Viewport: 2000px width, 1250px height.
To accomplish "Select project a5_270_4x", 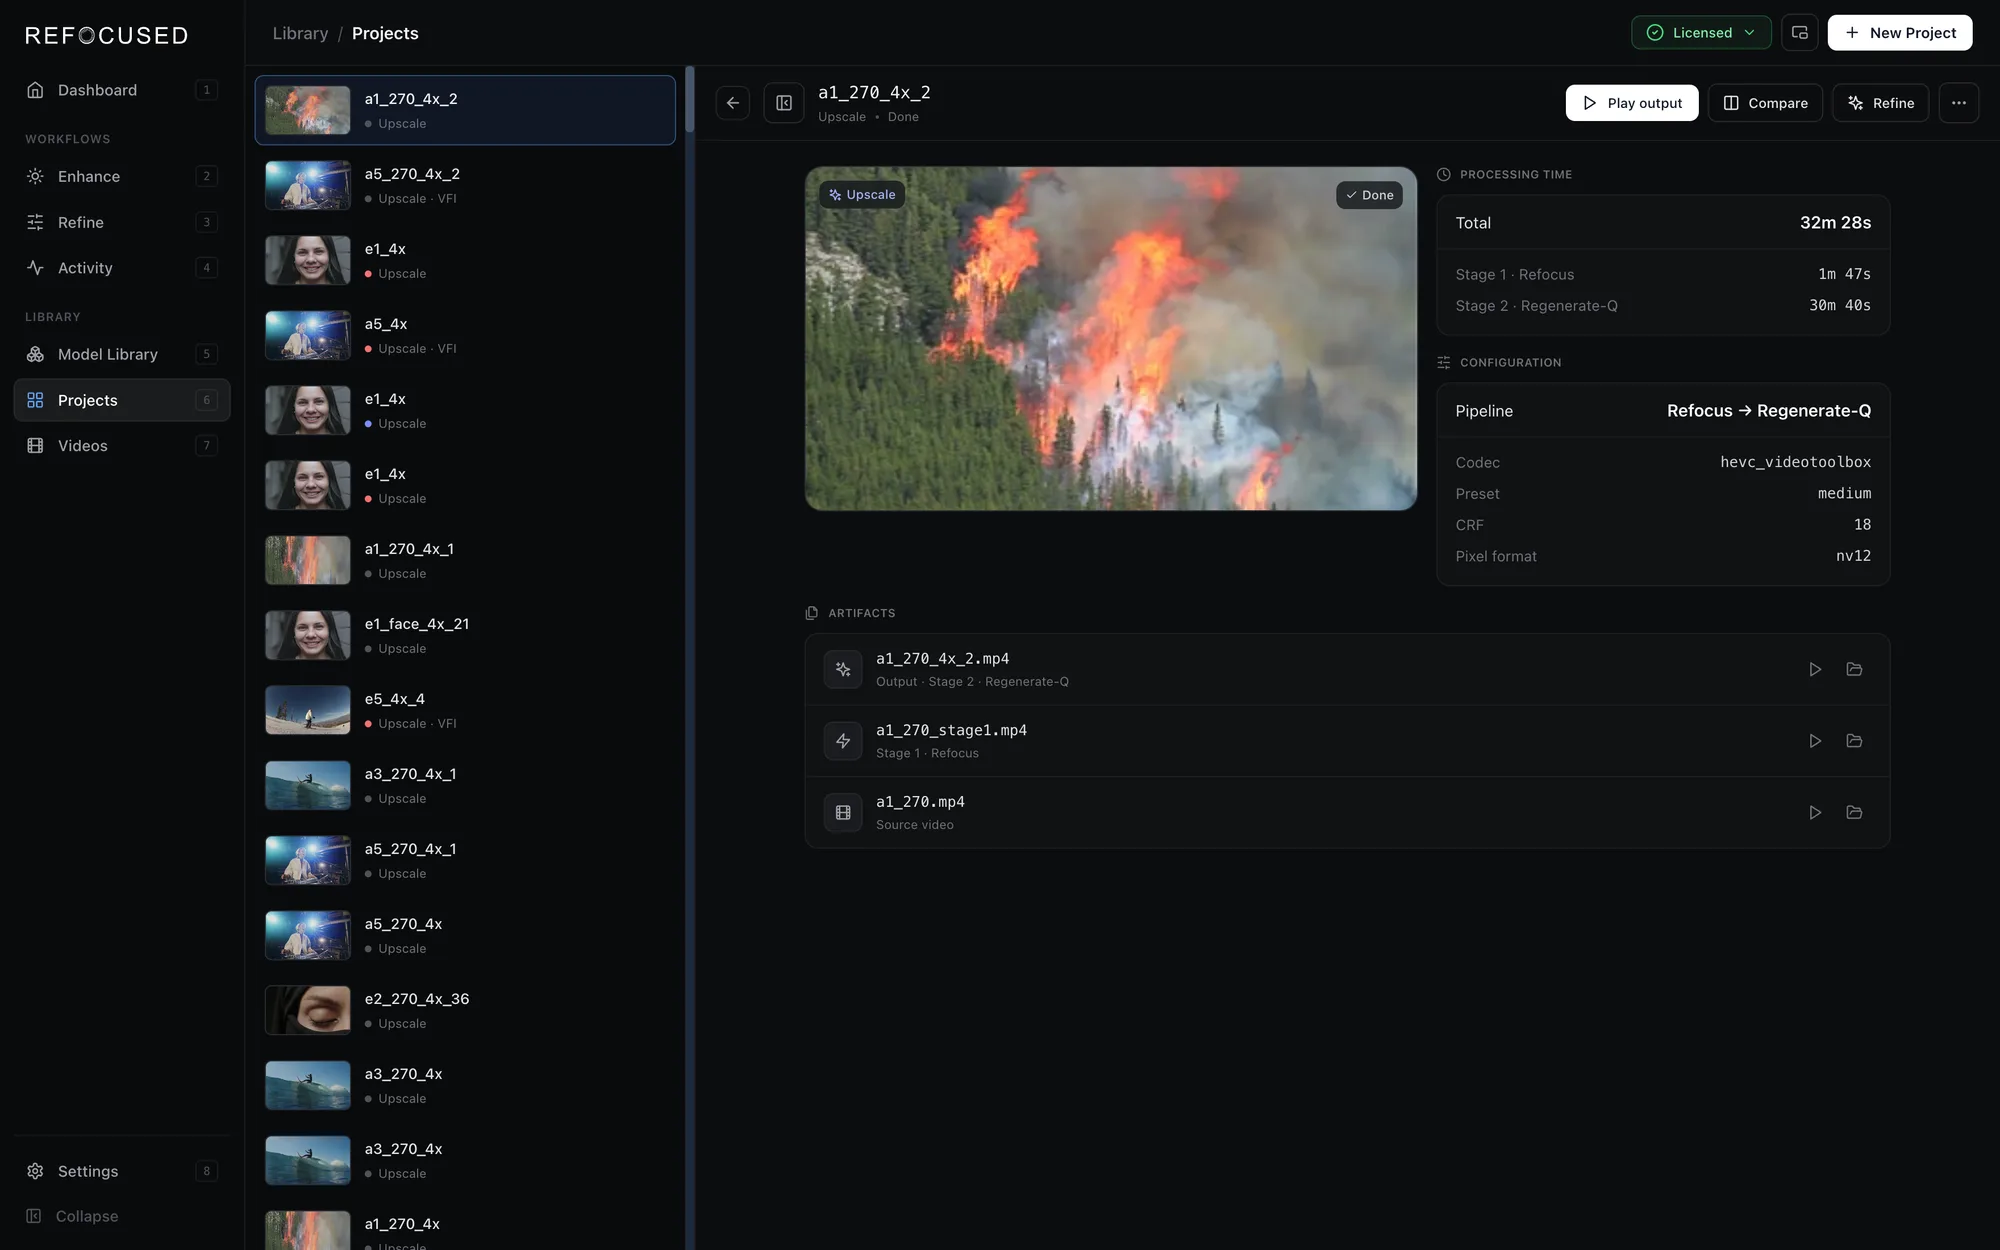I will pyautogui.click(x=465, y=935).
